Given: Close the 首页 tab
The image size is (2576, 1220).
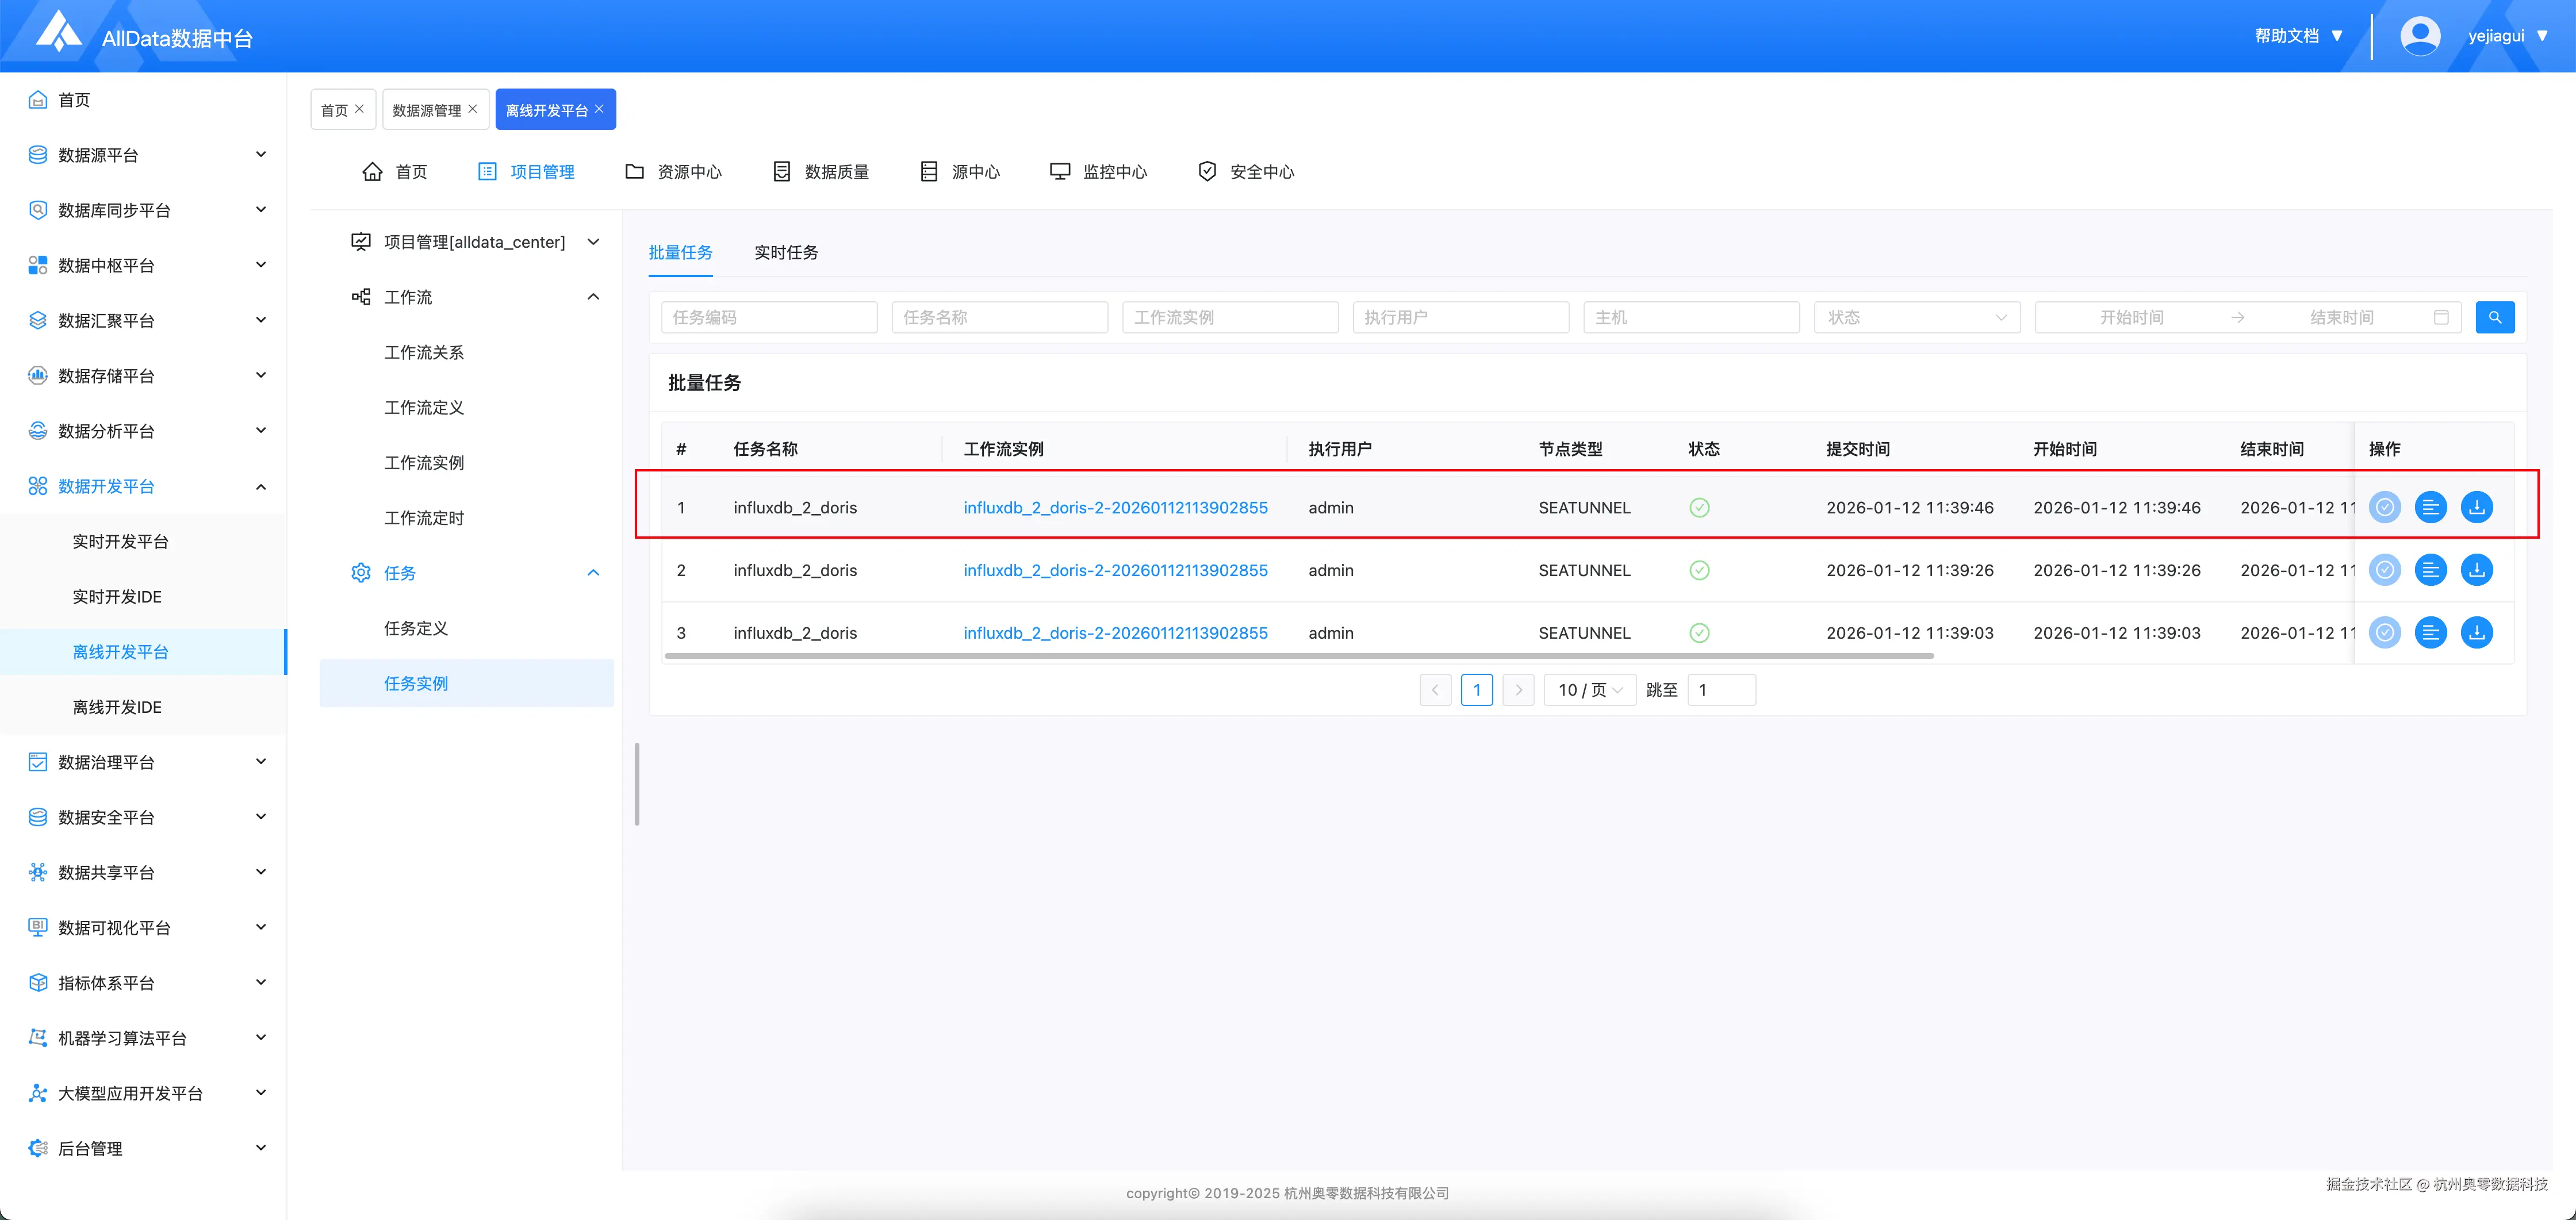Looking at the screenshot, I should [360, 109].
